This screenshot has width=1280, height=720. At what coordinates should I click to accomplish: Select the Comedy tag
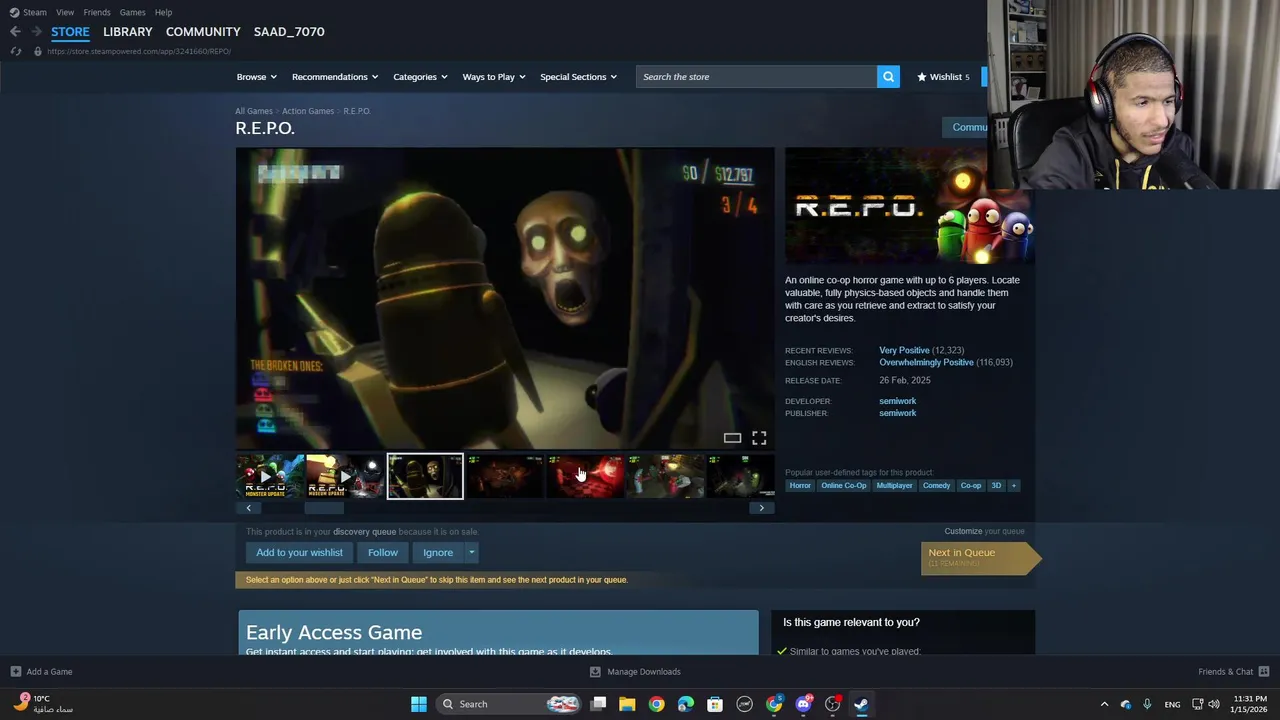pos(936,486)
